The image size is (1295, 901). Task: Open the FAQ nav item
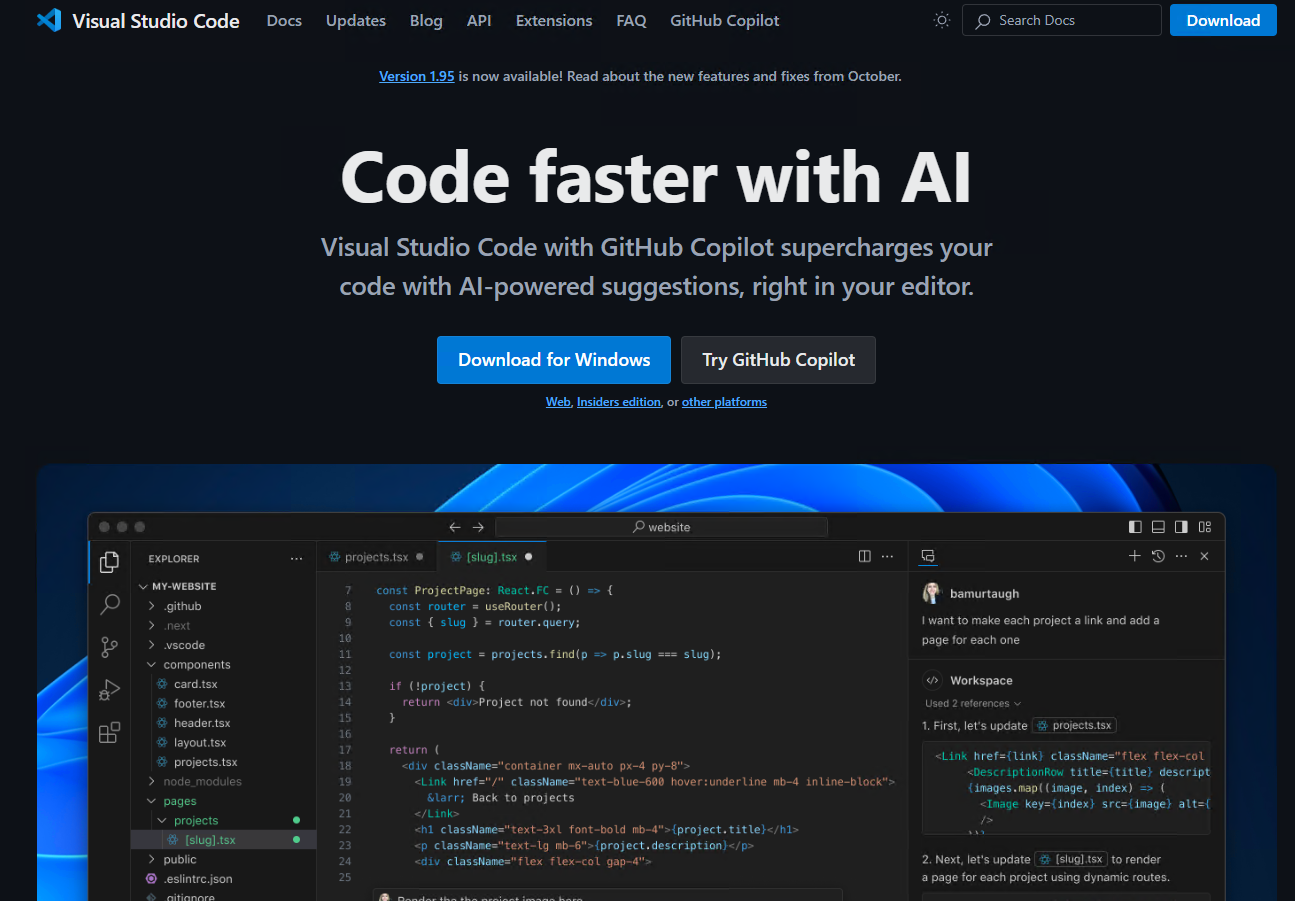[631, 20]
